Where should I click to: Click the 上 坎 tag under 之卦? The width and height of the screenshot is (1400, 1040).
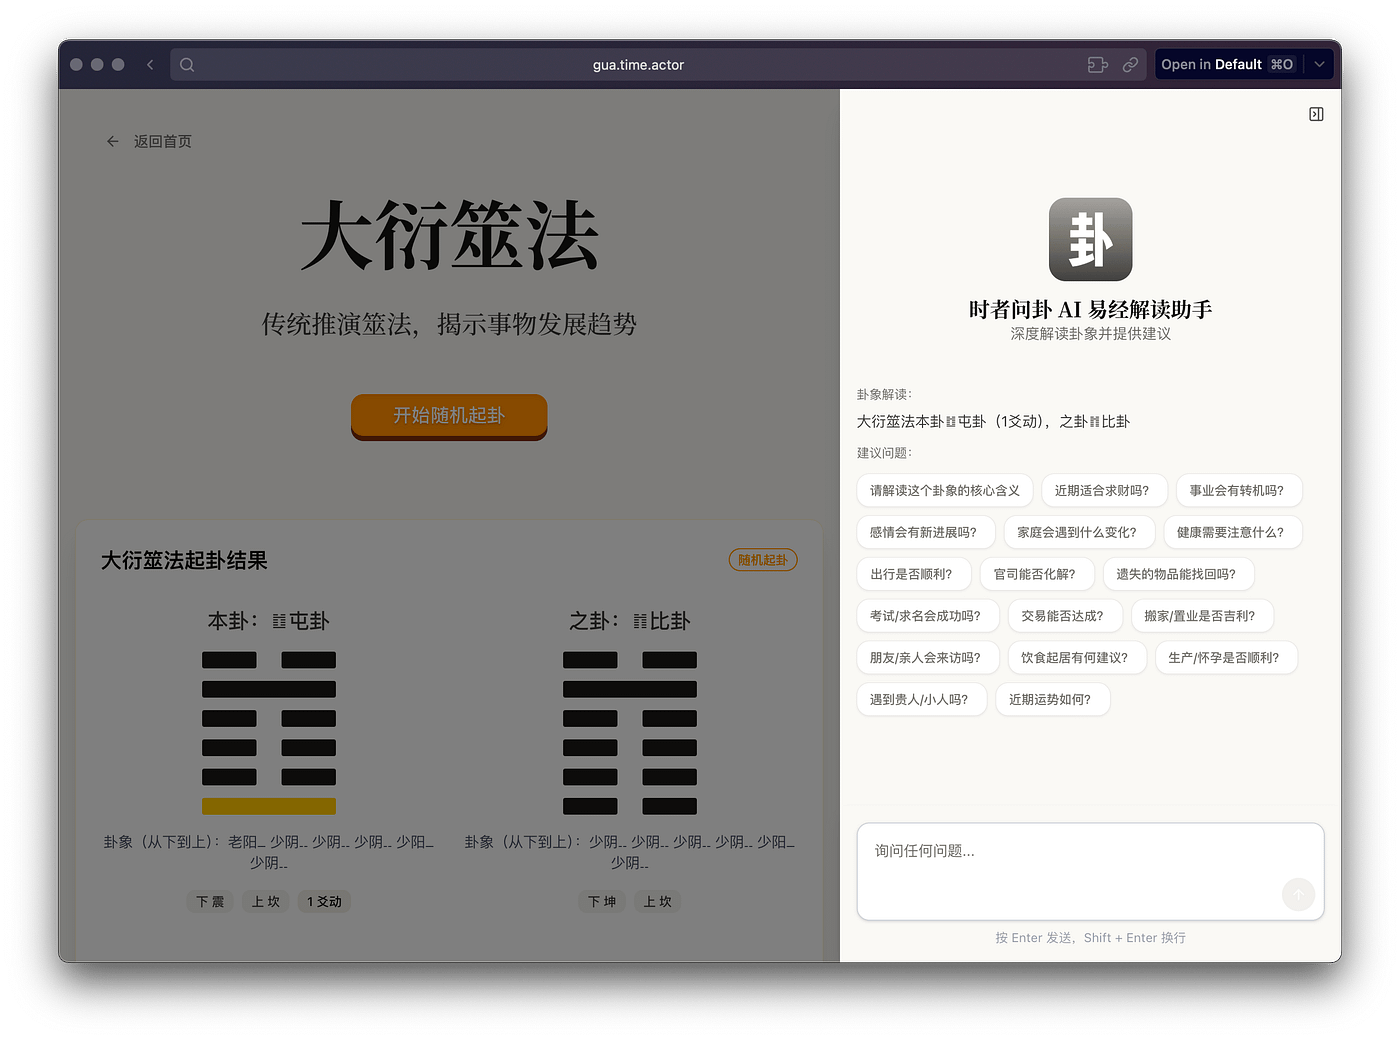658,902
